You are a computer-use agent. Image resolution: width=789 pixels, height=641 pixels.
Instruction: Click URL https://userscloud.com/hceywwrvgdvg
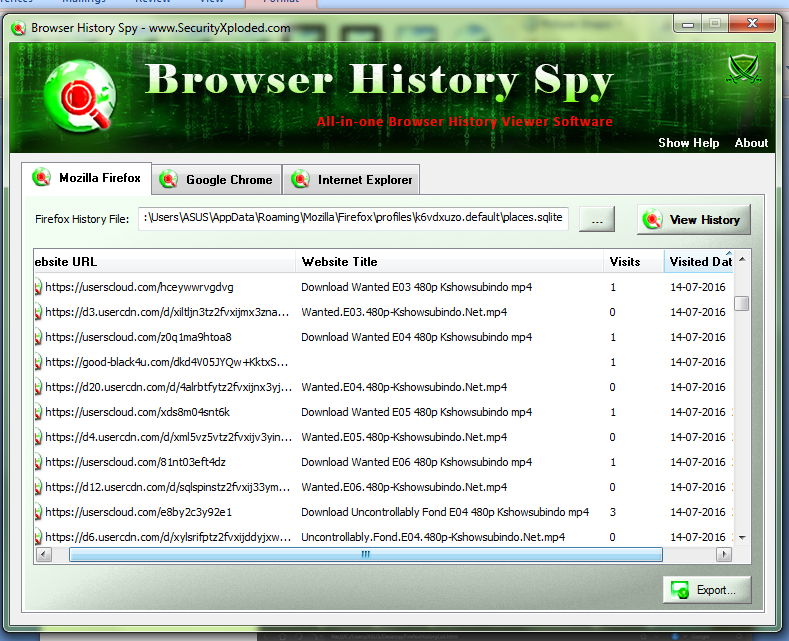tap(139, 287)
